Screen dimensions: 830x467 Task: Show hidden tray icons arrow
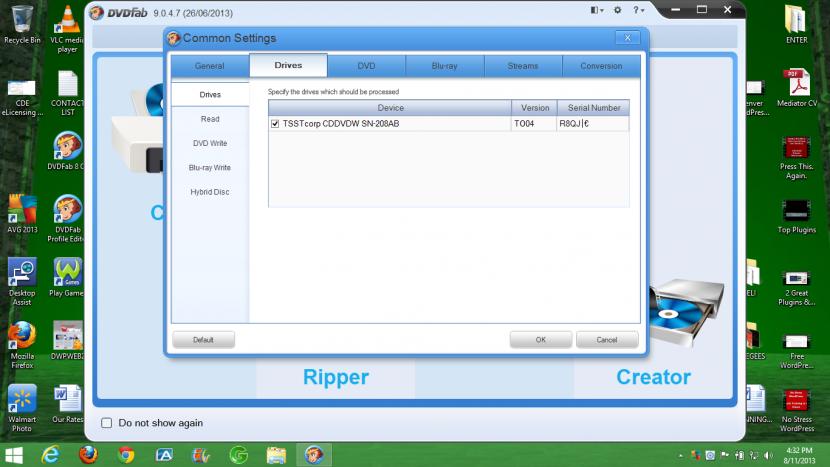(x=681, y=455)
